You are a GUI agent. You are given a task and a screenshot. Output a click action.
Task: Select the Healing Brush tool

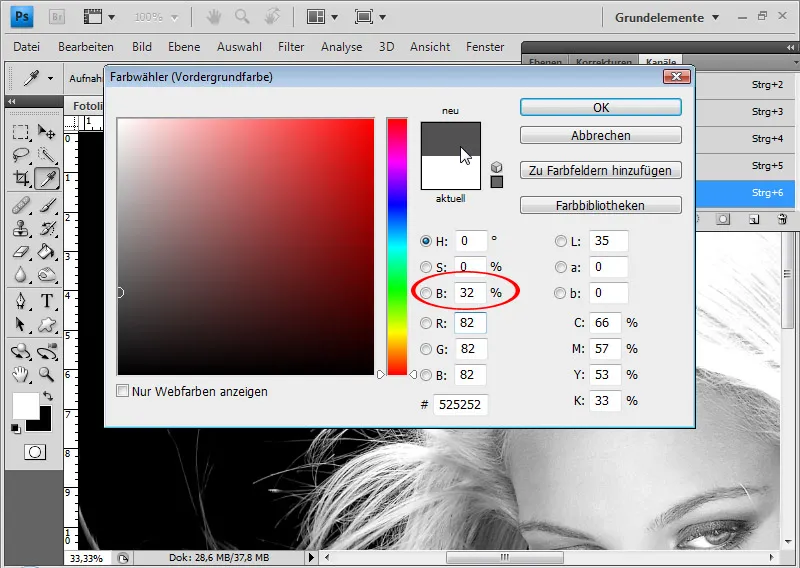point(20,206)
